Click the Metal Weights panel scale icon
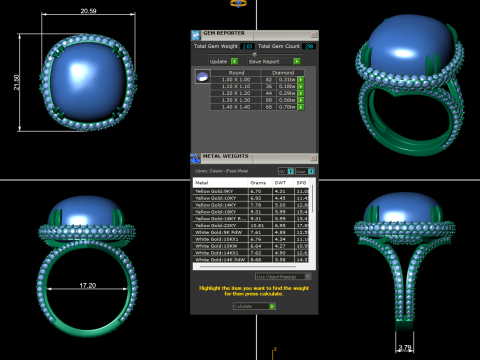480x360 pixels. pos(195,158)
